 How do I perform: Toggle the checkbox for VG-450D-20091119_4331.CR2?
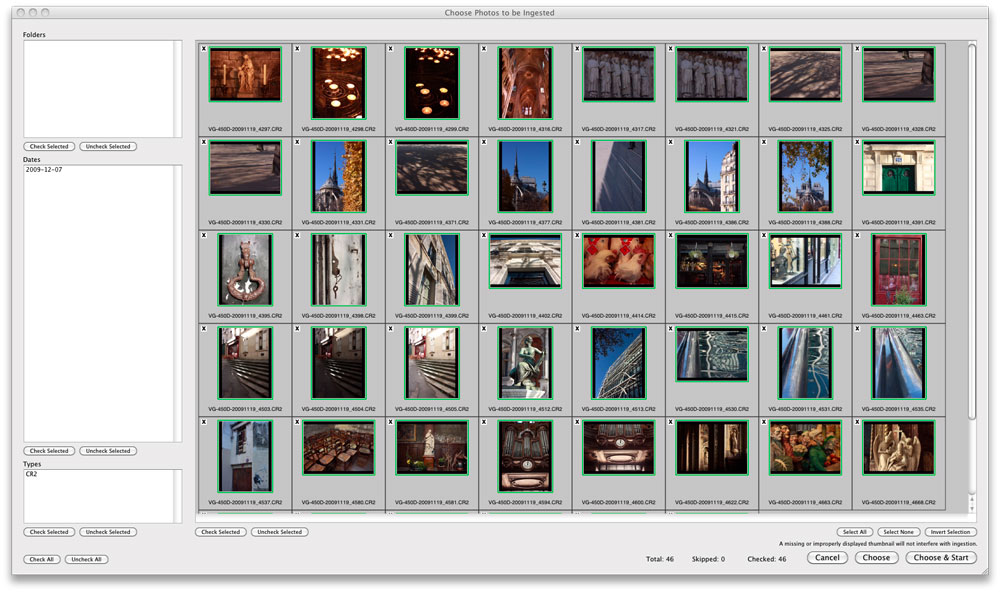[297, 142]
